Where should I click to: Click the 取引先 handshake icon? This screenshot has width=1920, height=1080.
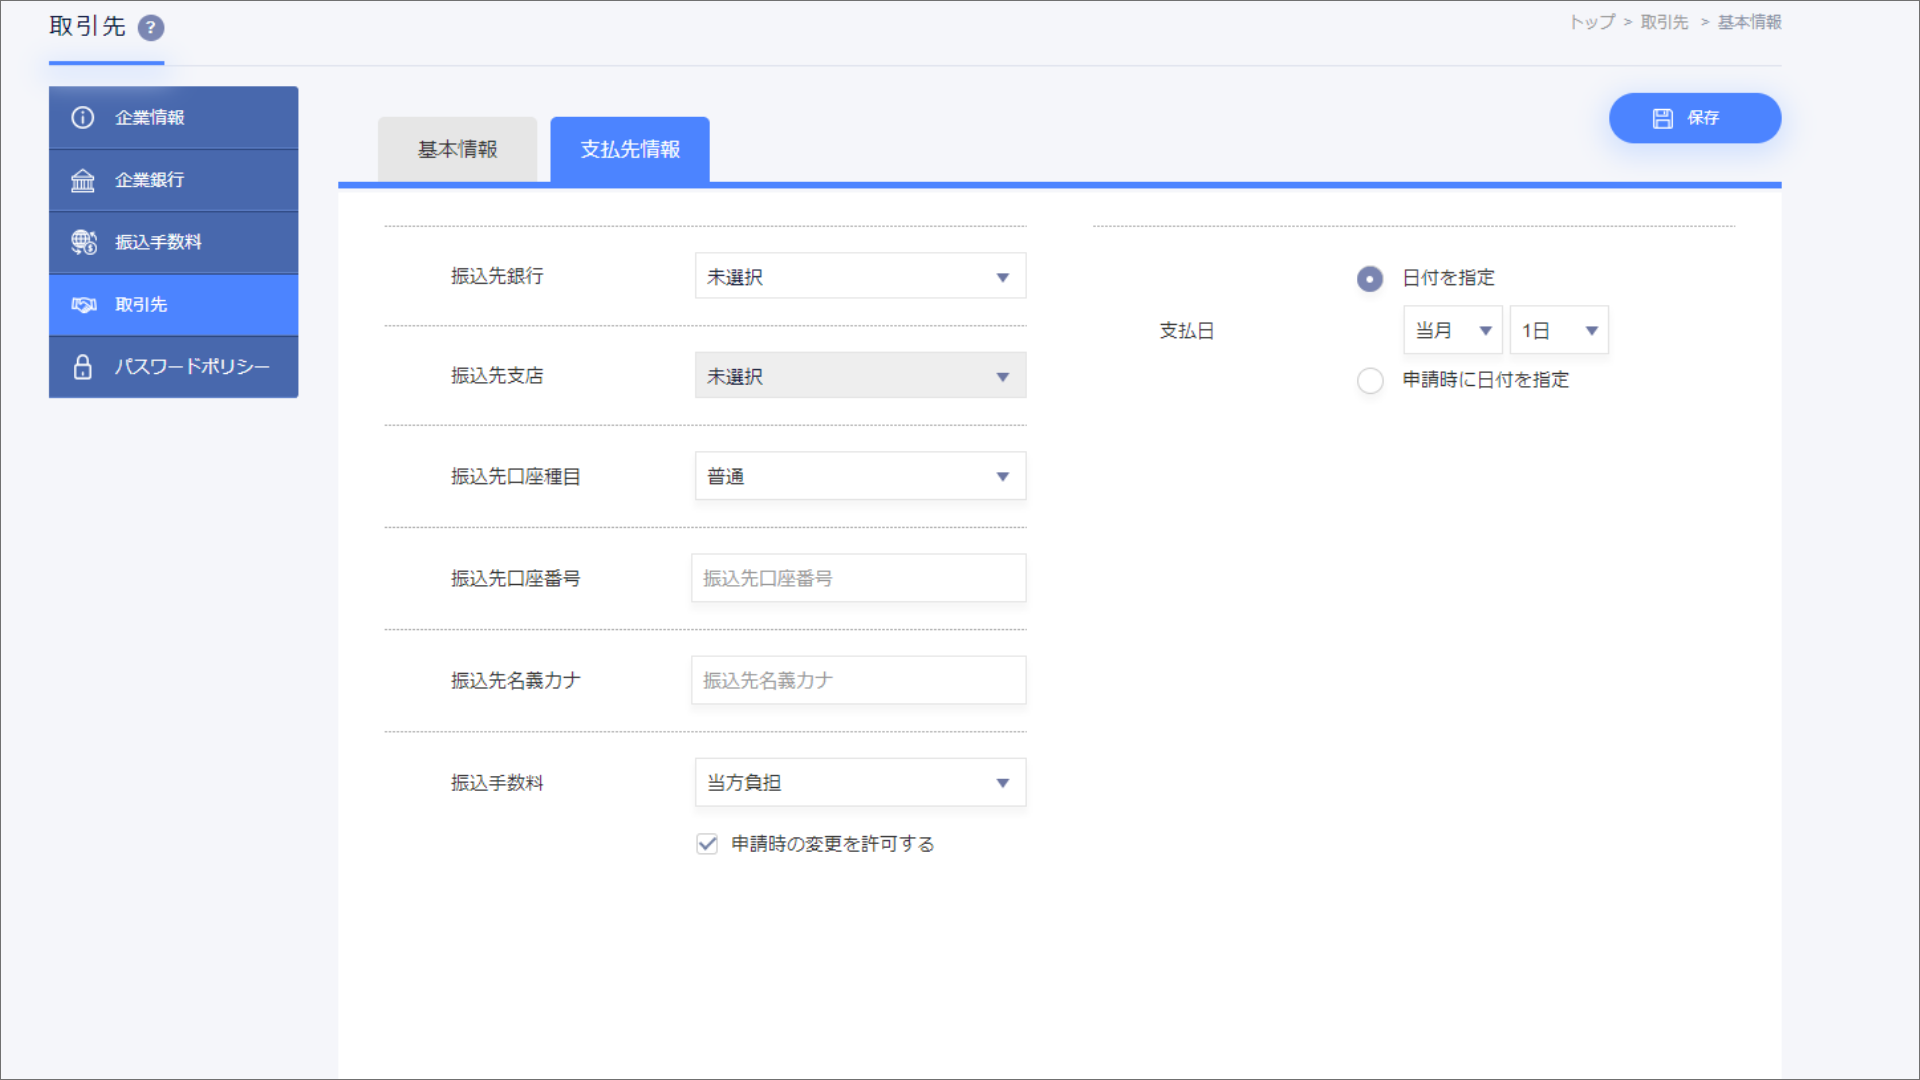click(x=84, y=305)
